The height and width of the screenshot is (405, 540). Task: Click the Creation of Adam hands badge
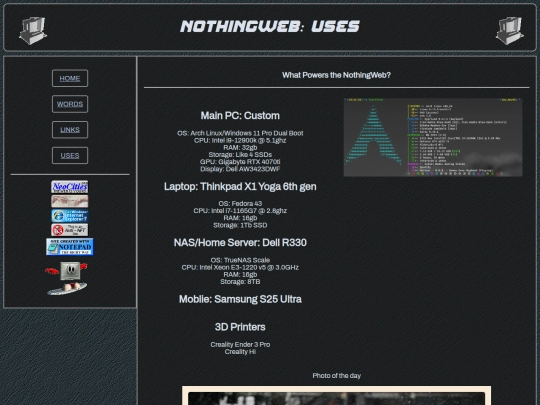click(x=70, y=201)
